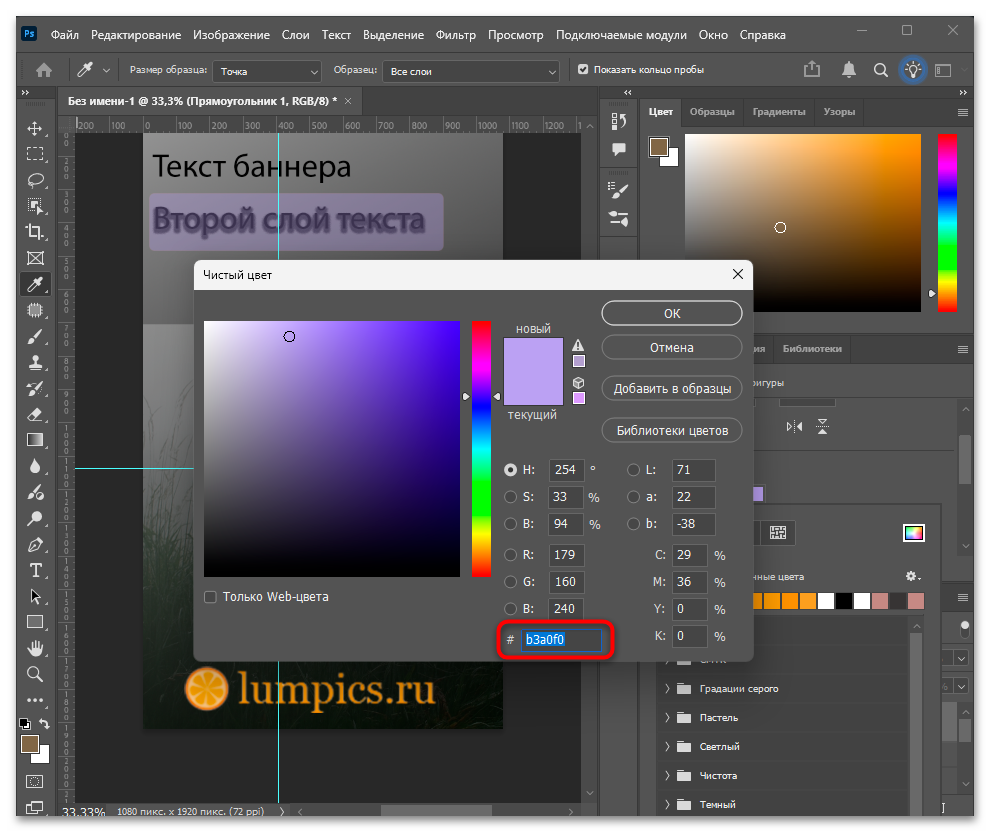Expand the 'Градации серого' swatch folder

[x=667, y=689]
